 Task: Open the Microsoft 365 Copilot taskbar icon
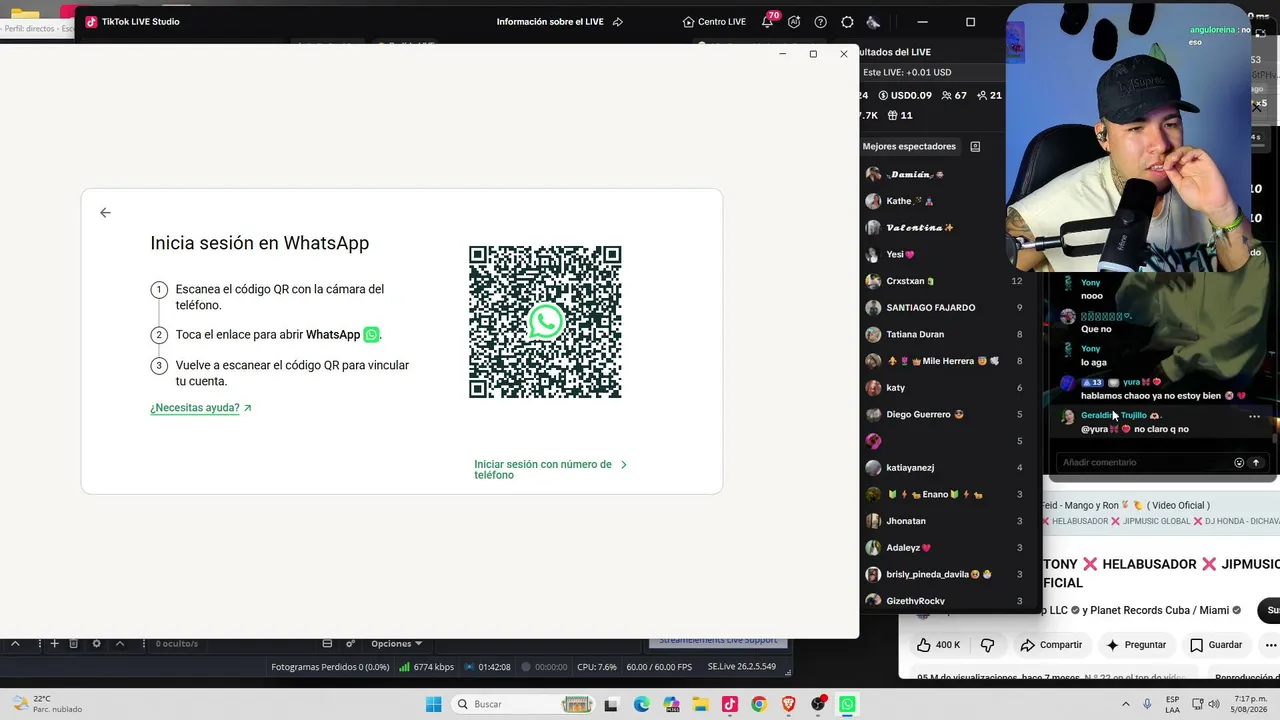[671, 704]
